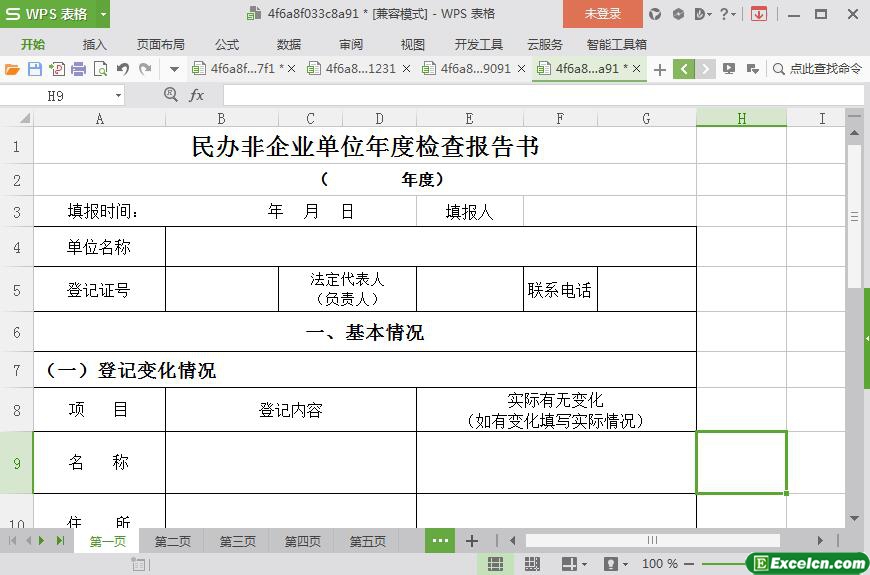Viewport: 870px width, 575px height.
Task: Click the green sheet list ellipsis button
Action: (x=439, y=541)
